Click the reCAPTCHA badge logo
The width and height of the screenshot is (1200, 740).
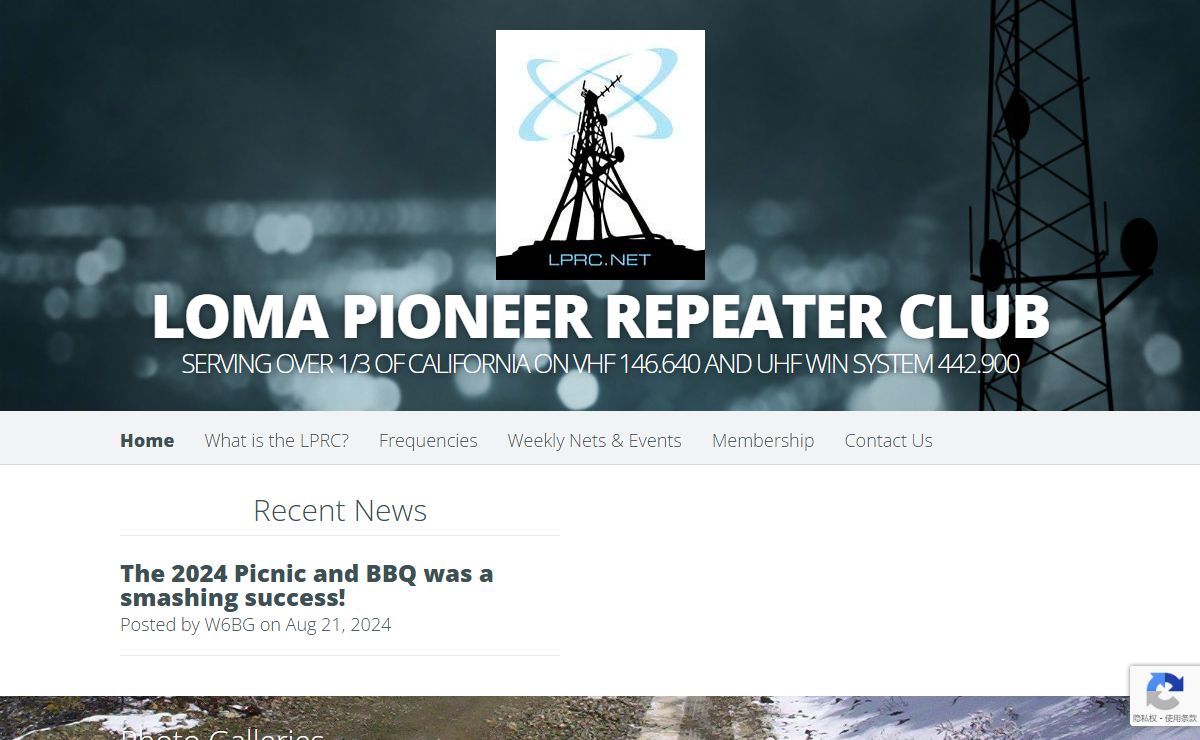[1164, 692]
